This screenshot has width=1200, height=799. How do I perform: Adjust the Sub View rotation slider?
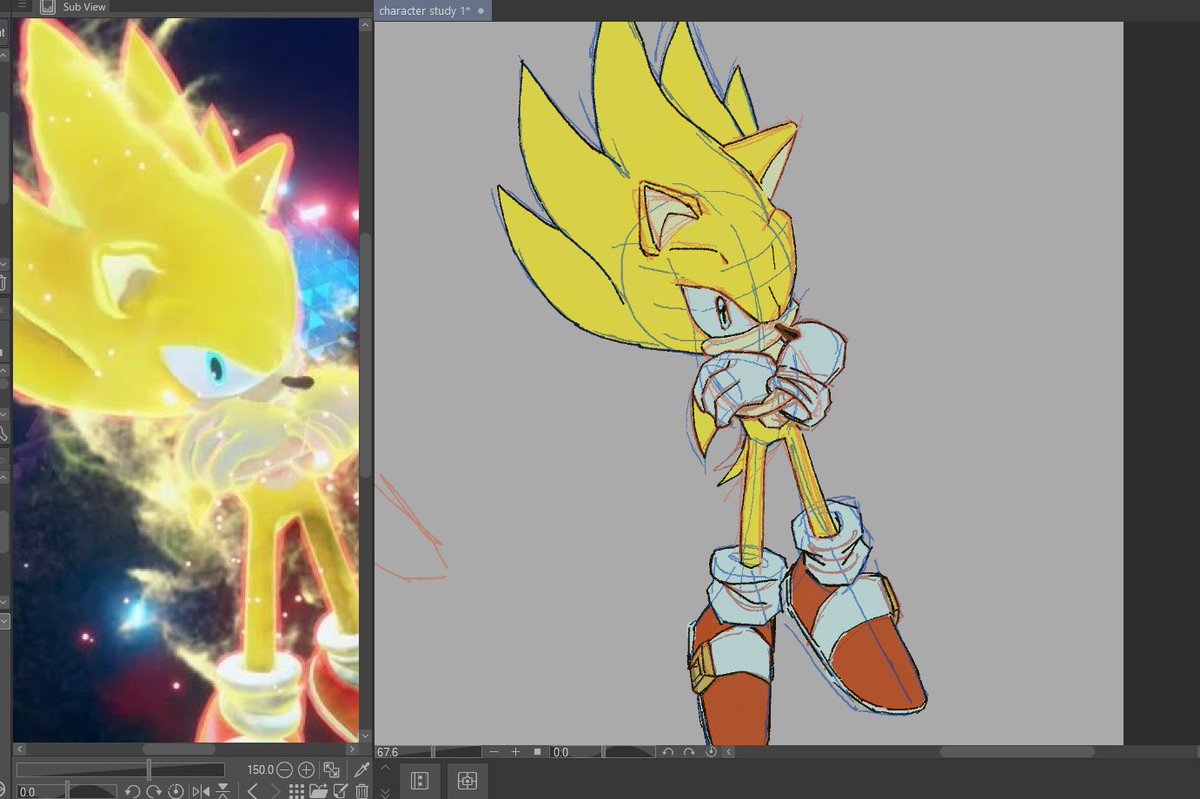click(x=67, y=791)
